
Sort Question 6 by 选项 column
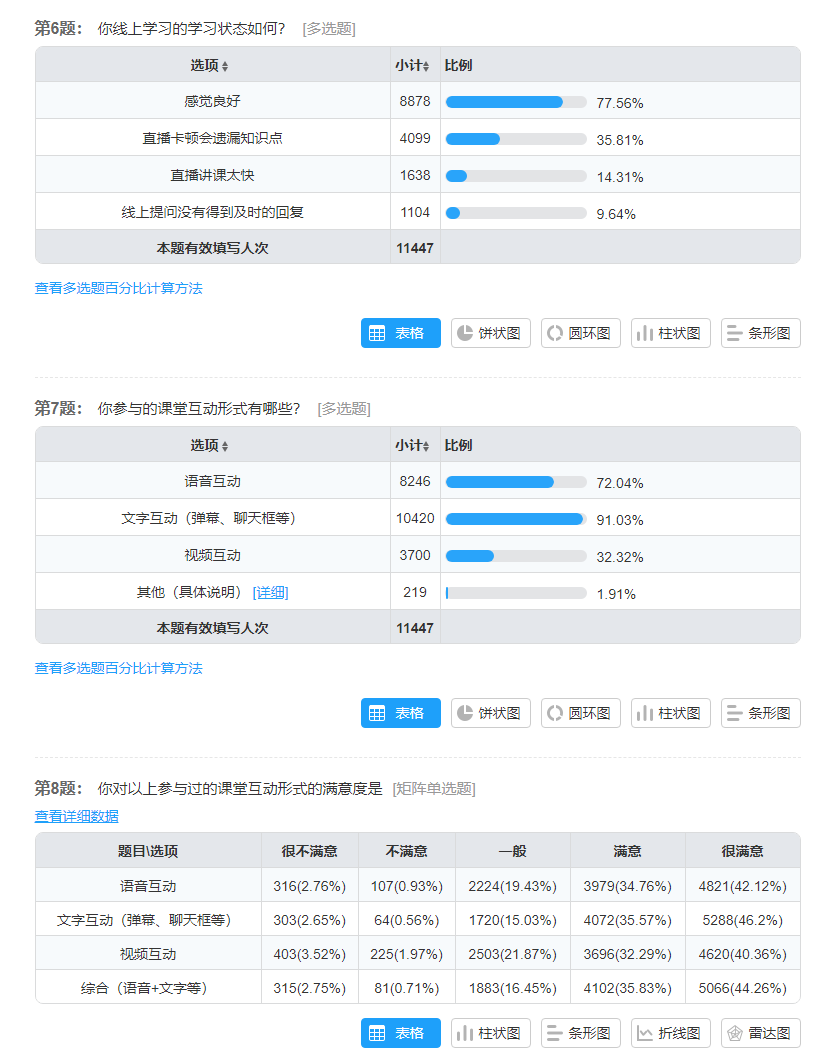pos(210,65)
